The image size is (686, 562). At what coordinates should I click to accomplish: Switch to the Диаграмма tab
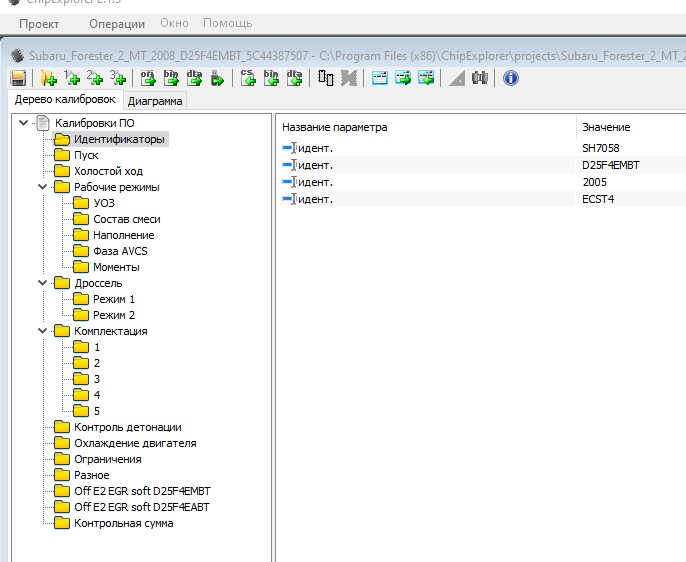tap(155, 101)
